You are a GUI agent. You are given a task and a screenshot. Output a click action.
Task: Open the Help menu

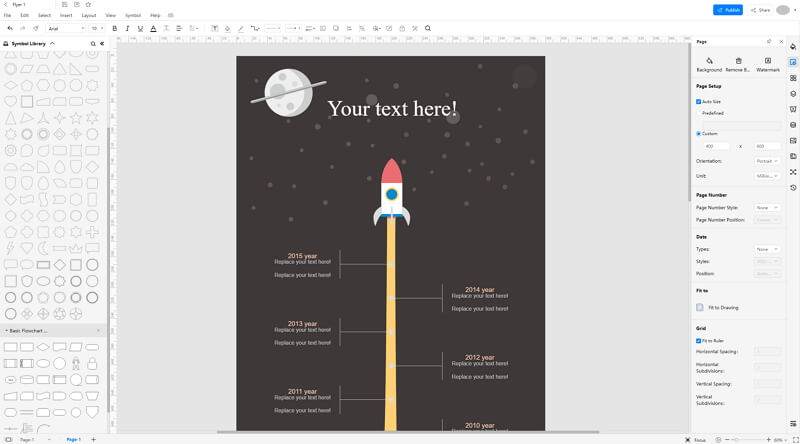coord(155,15)
